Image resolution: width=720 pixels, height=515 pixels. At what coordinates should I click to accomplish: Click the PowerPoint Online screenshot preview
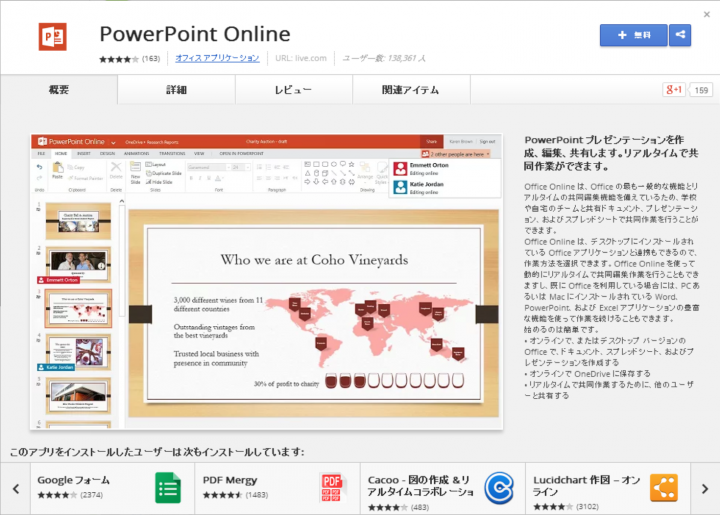[266, 282]
